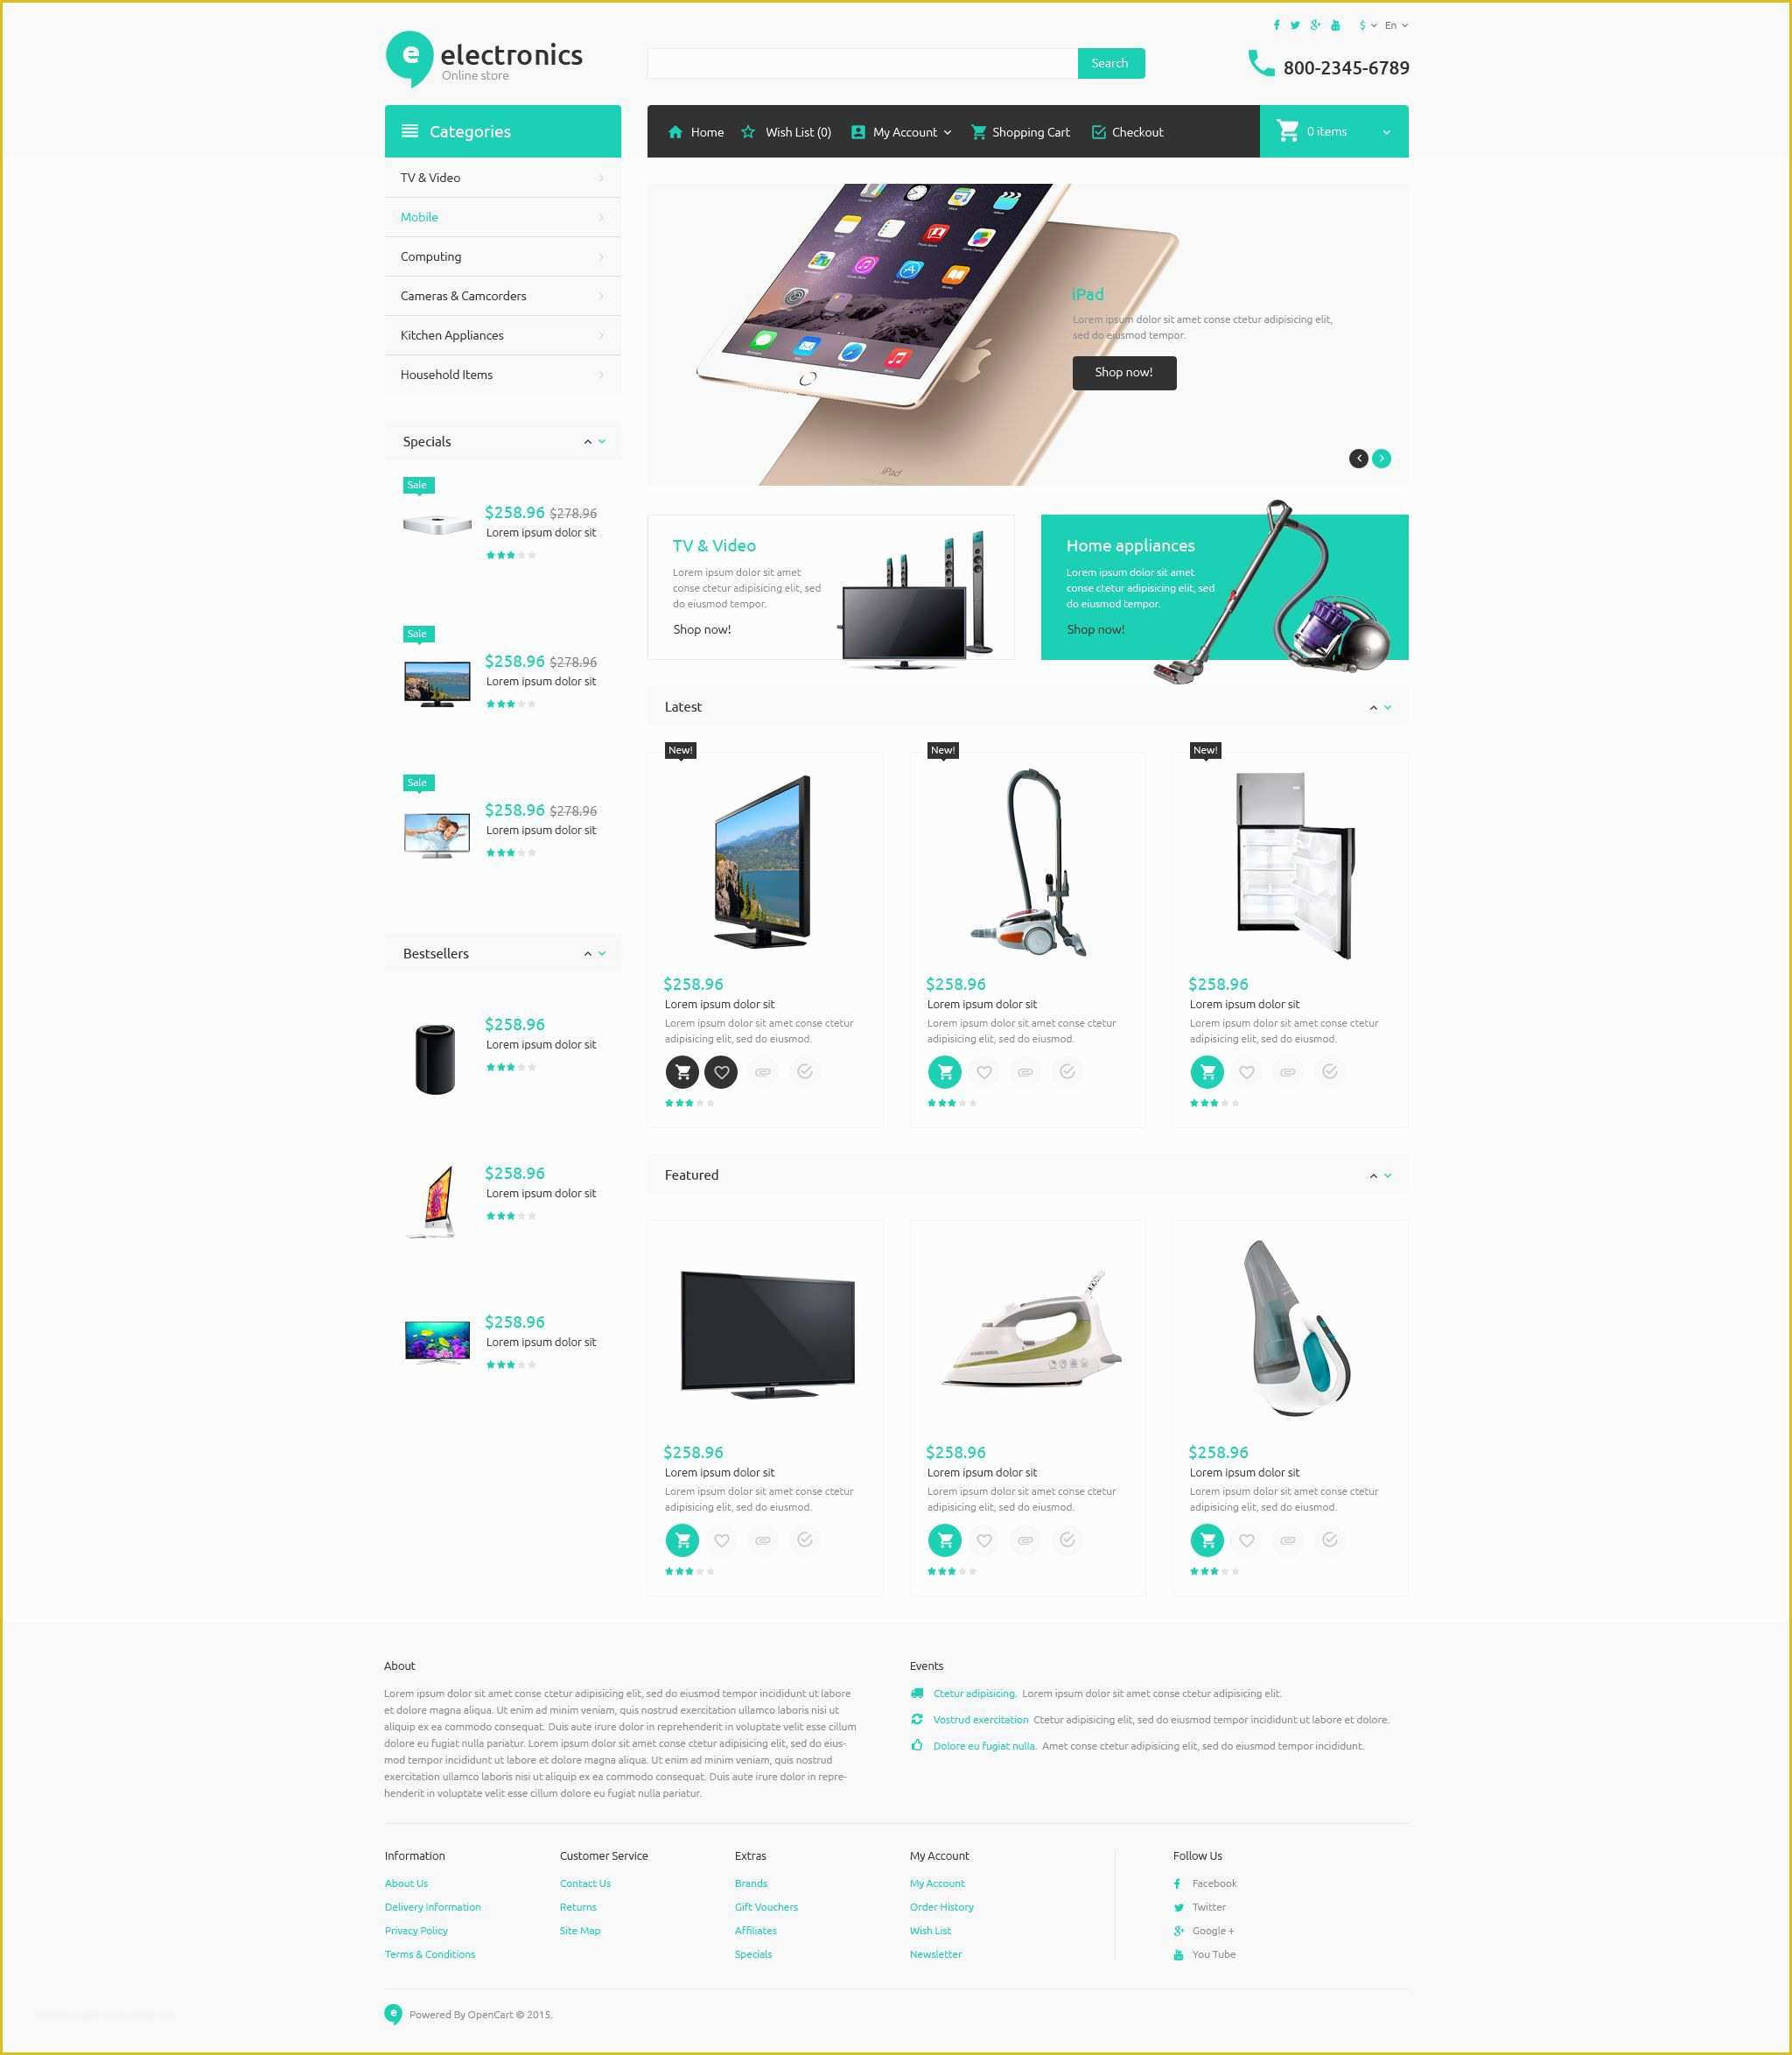1792x2055 pixels.
Task: Expand the 0 items cart dropdown
Action: (1390, 131)
